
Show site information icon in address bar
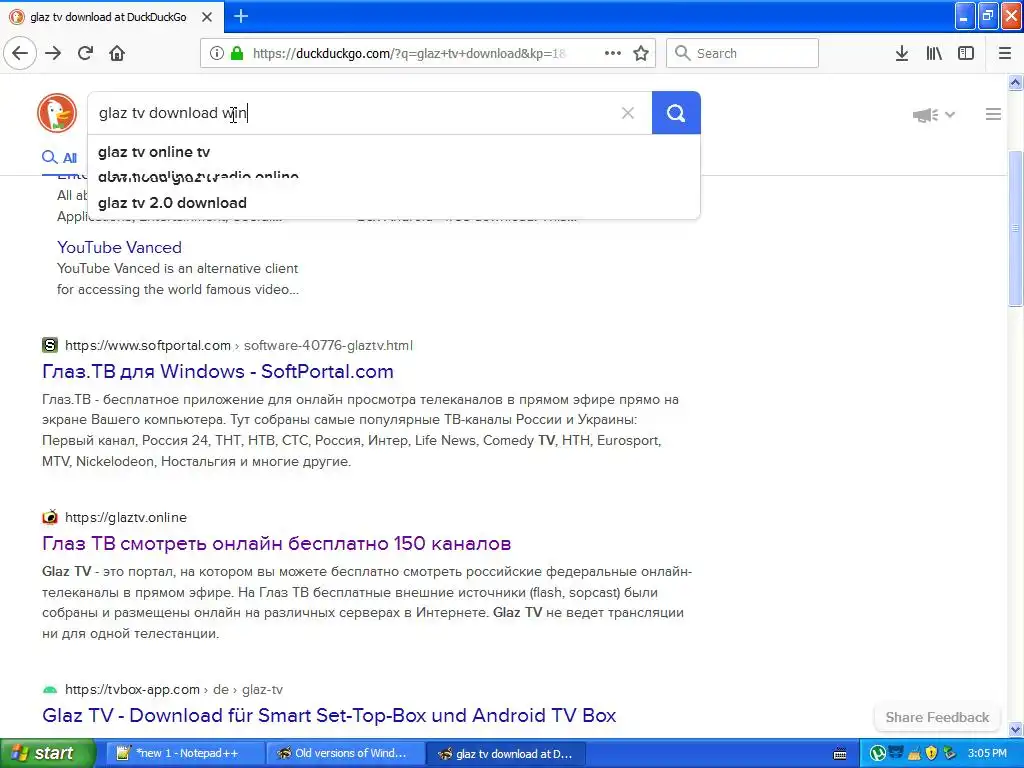(x=216, y=54)
